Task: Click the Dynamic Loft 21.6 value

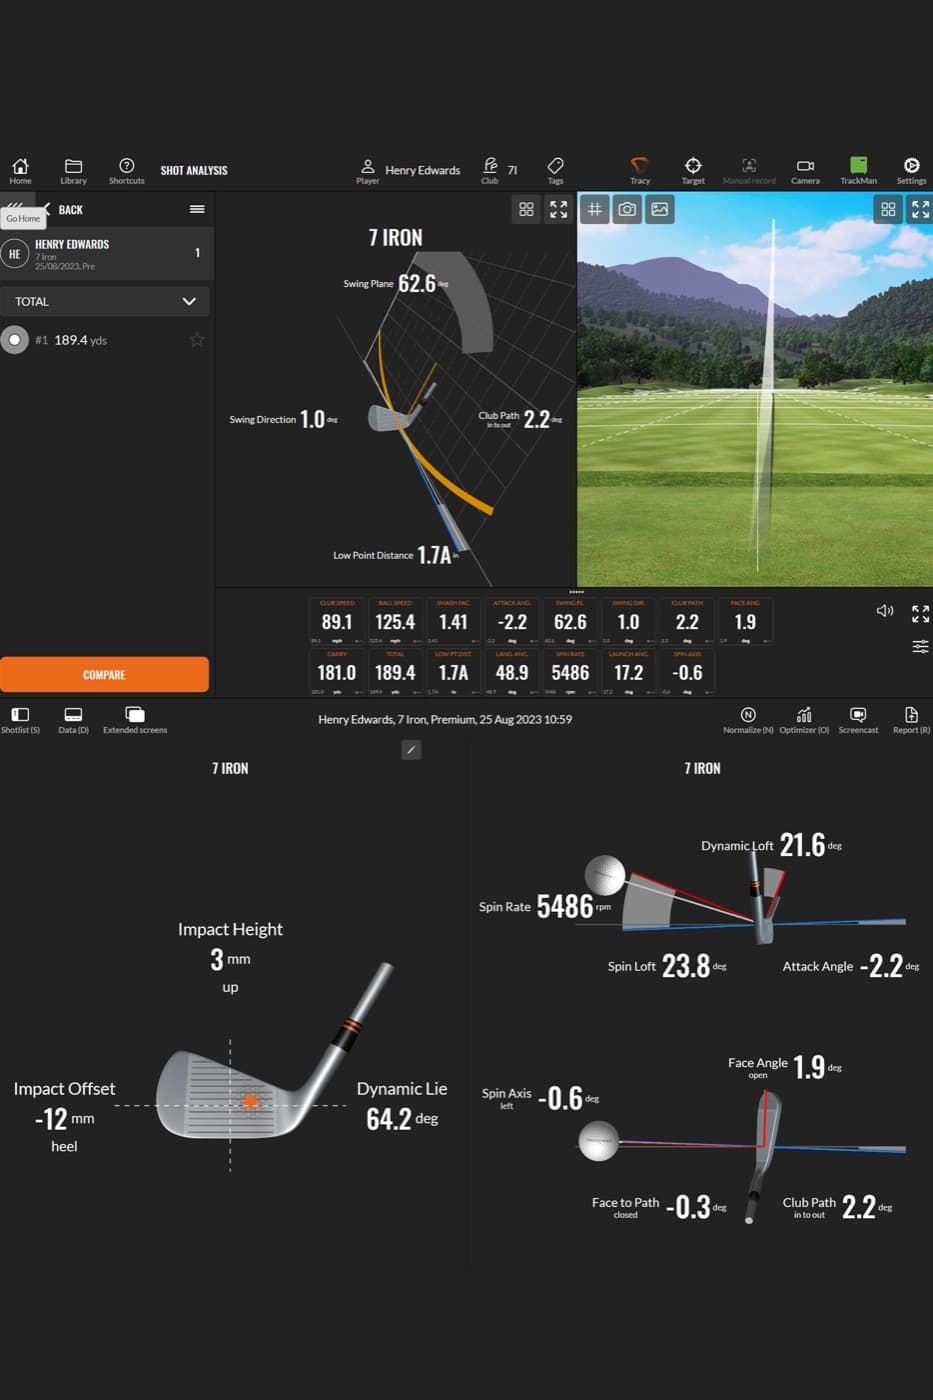Action: click(802, 845)
